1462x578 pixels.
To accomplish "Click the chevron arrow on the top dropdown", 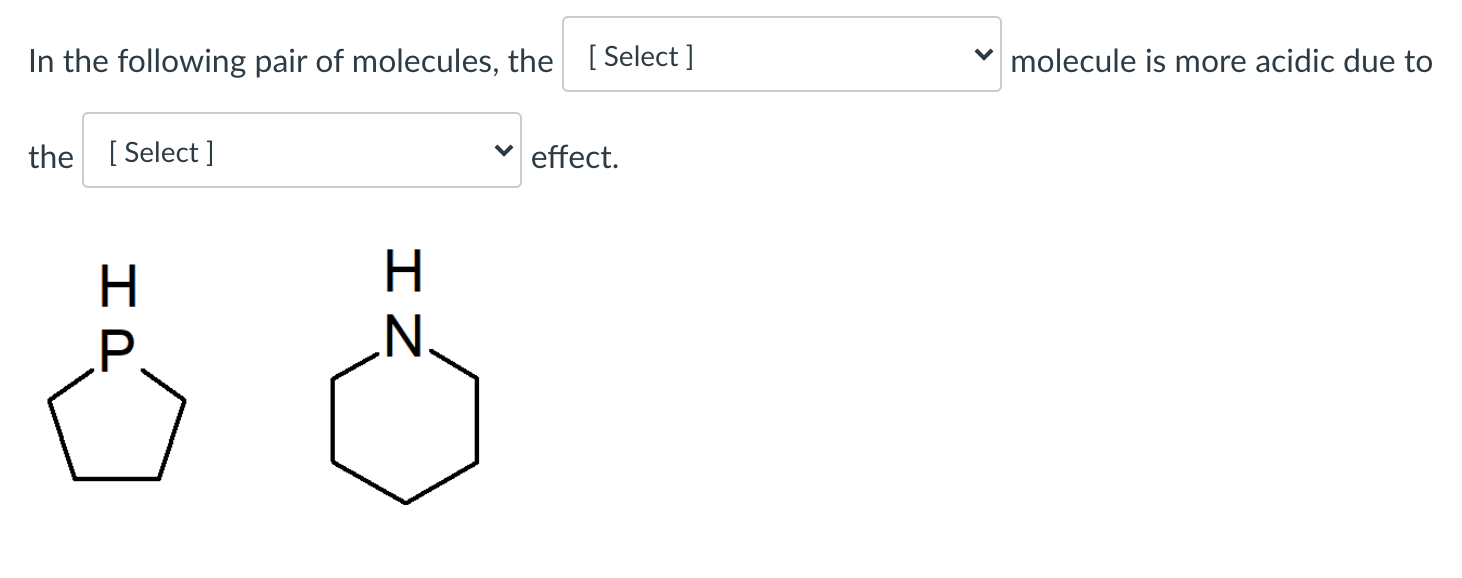I will pos(985,55).
